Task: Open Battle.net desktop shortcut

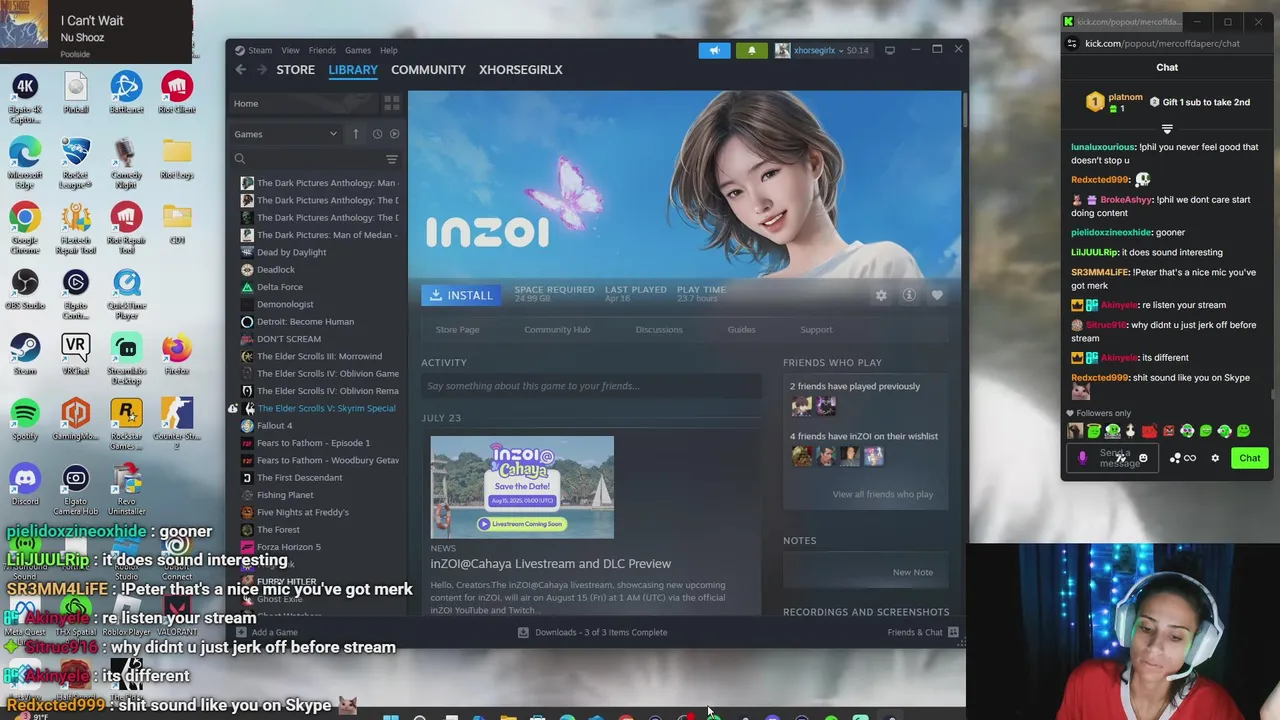Action: coord(126,93)
